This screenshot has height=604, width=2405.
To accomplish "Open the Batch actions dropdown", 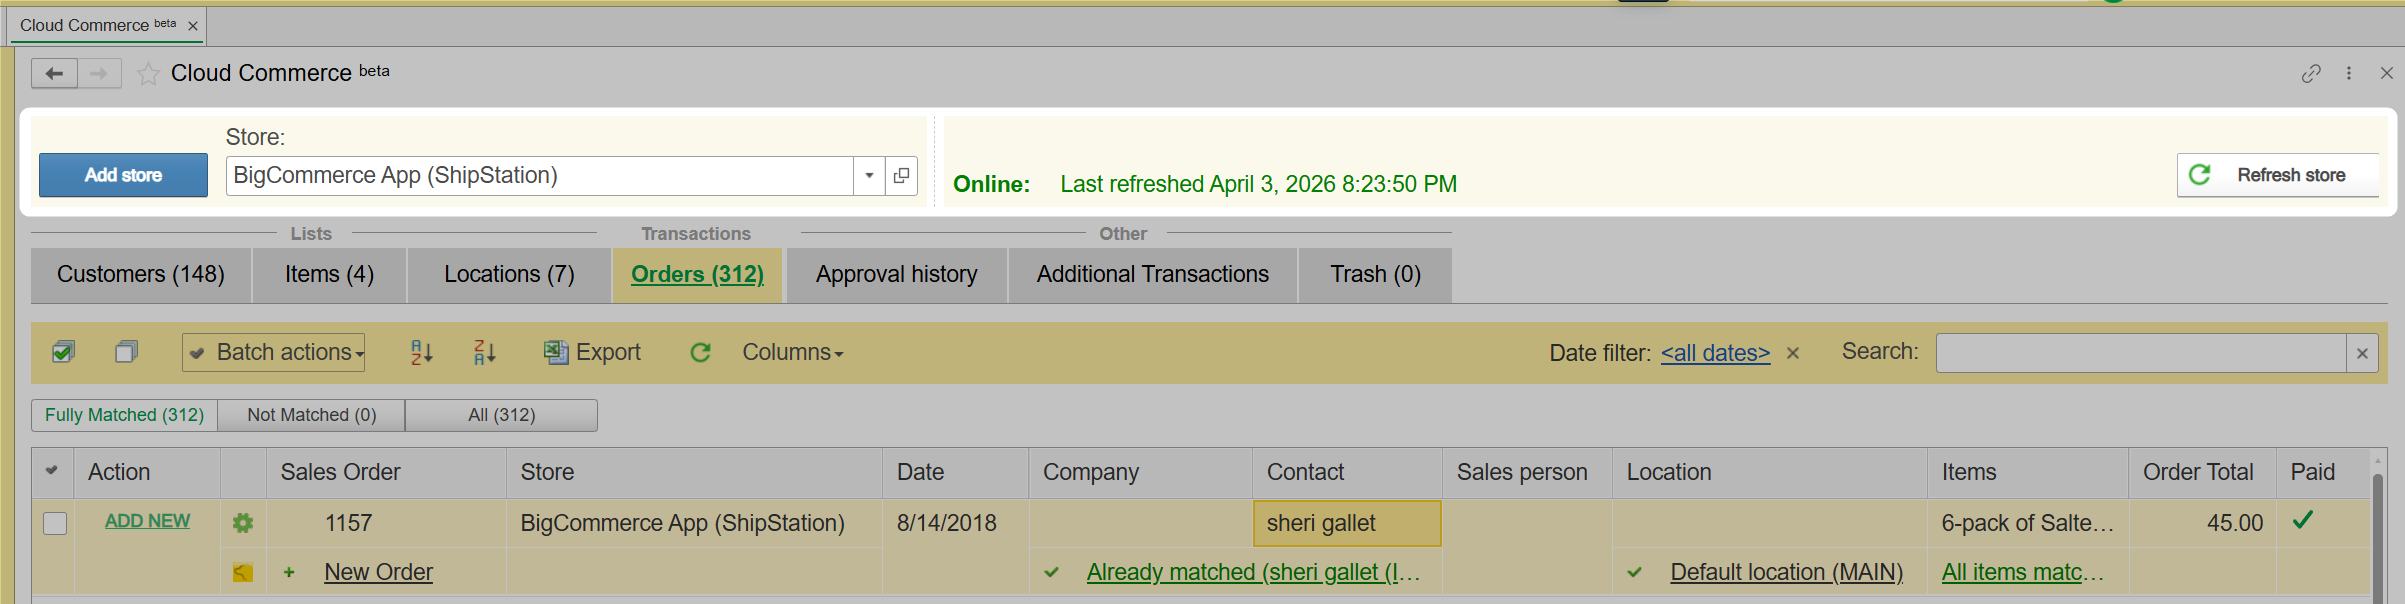I will (274, 352).
